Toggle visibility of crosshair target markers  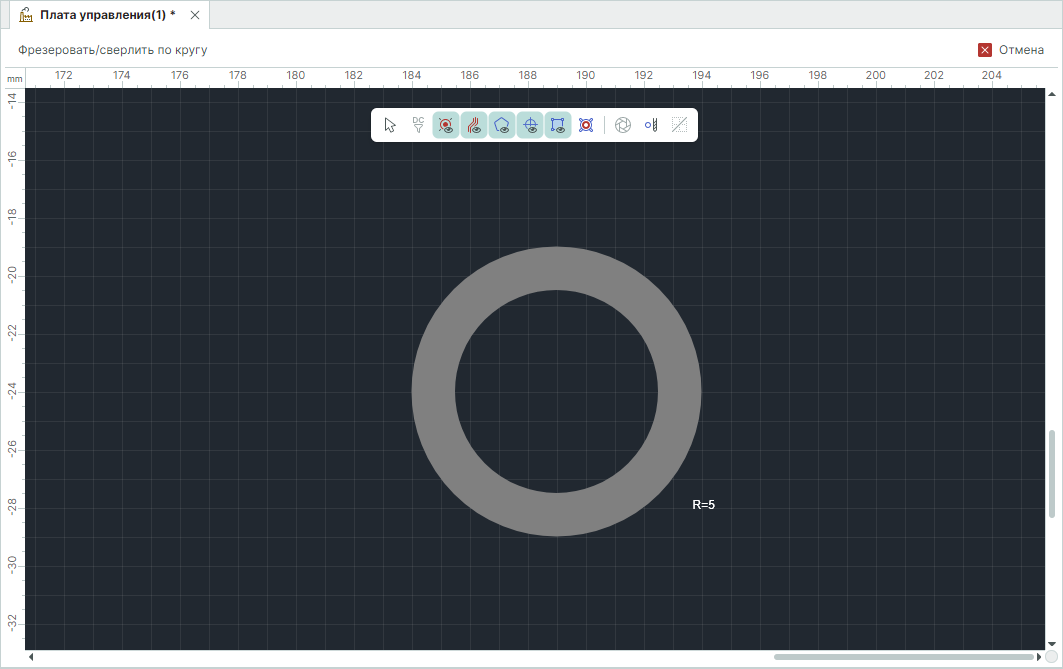(530, 125)
